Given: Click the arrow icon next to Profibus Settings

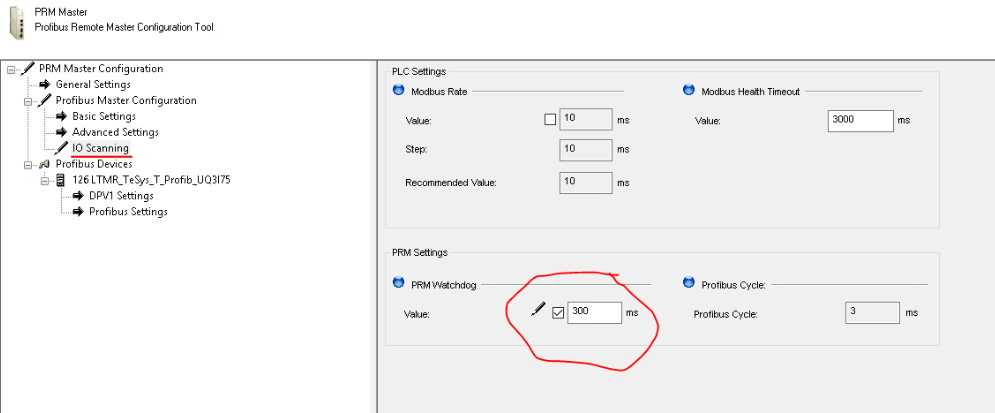Looking at the screenshot, I should pos(78,211).
